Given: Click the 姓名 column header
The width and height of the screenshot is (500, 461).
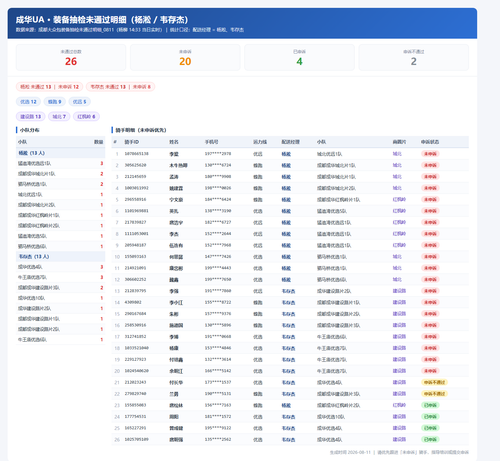Looking at the screenshot, I should pyautogui.click(x=174, y=142).
